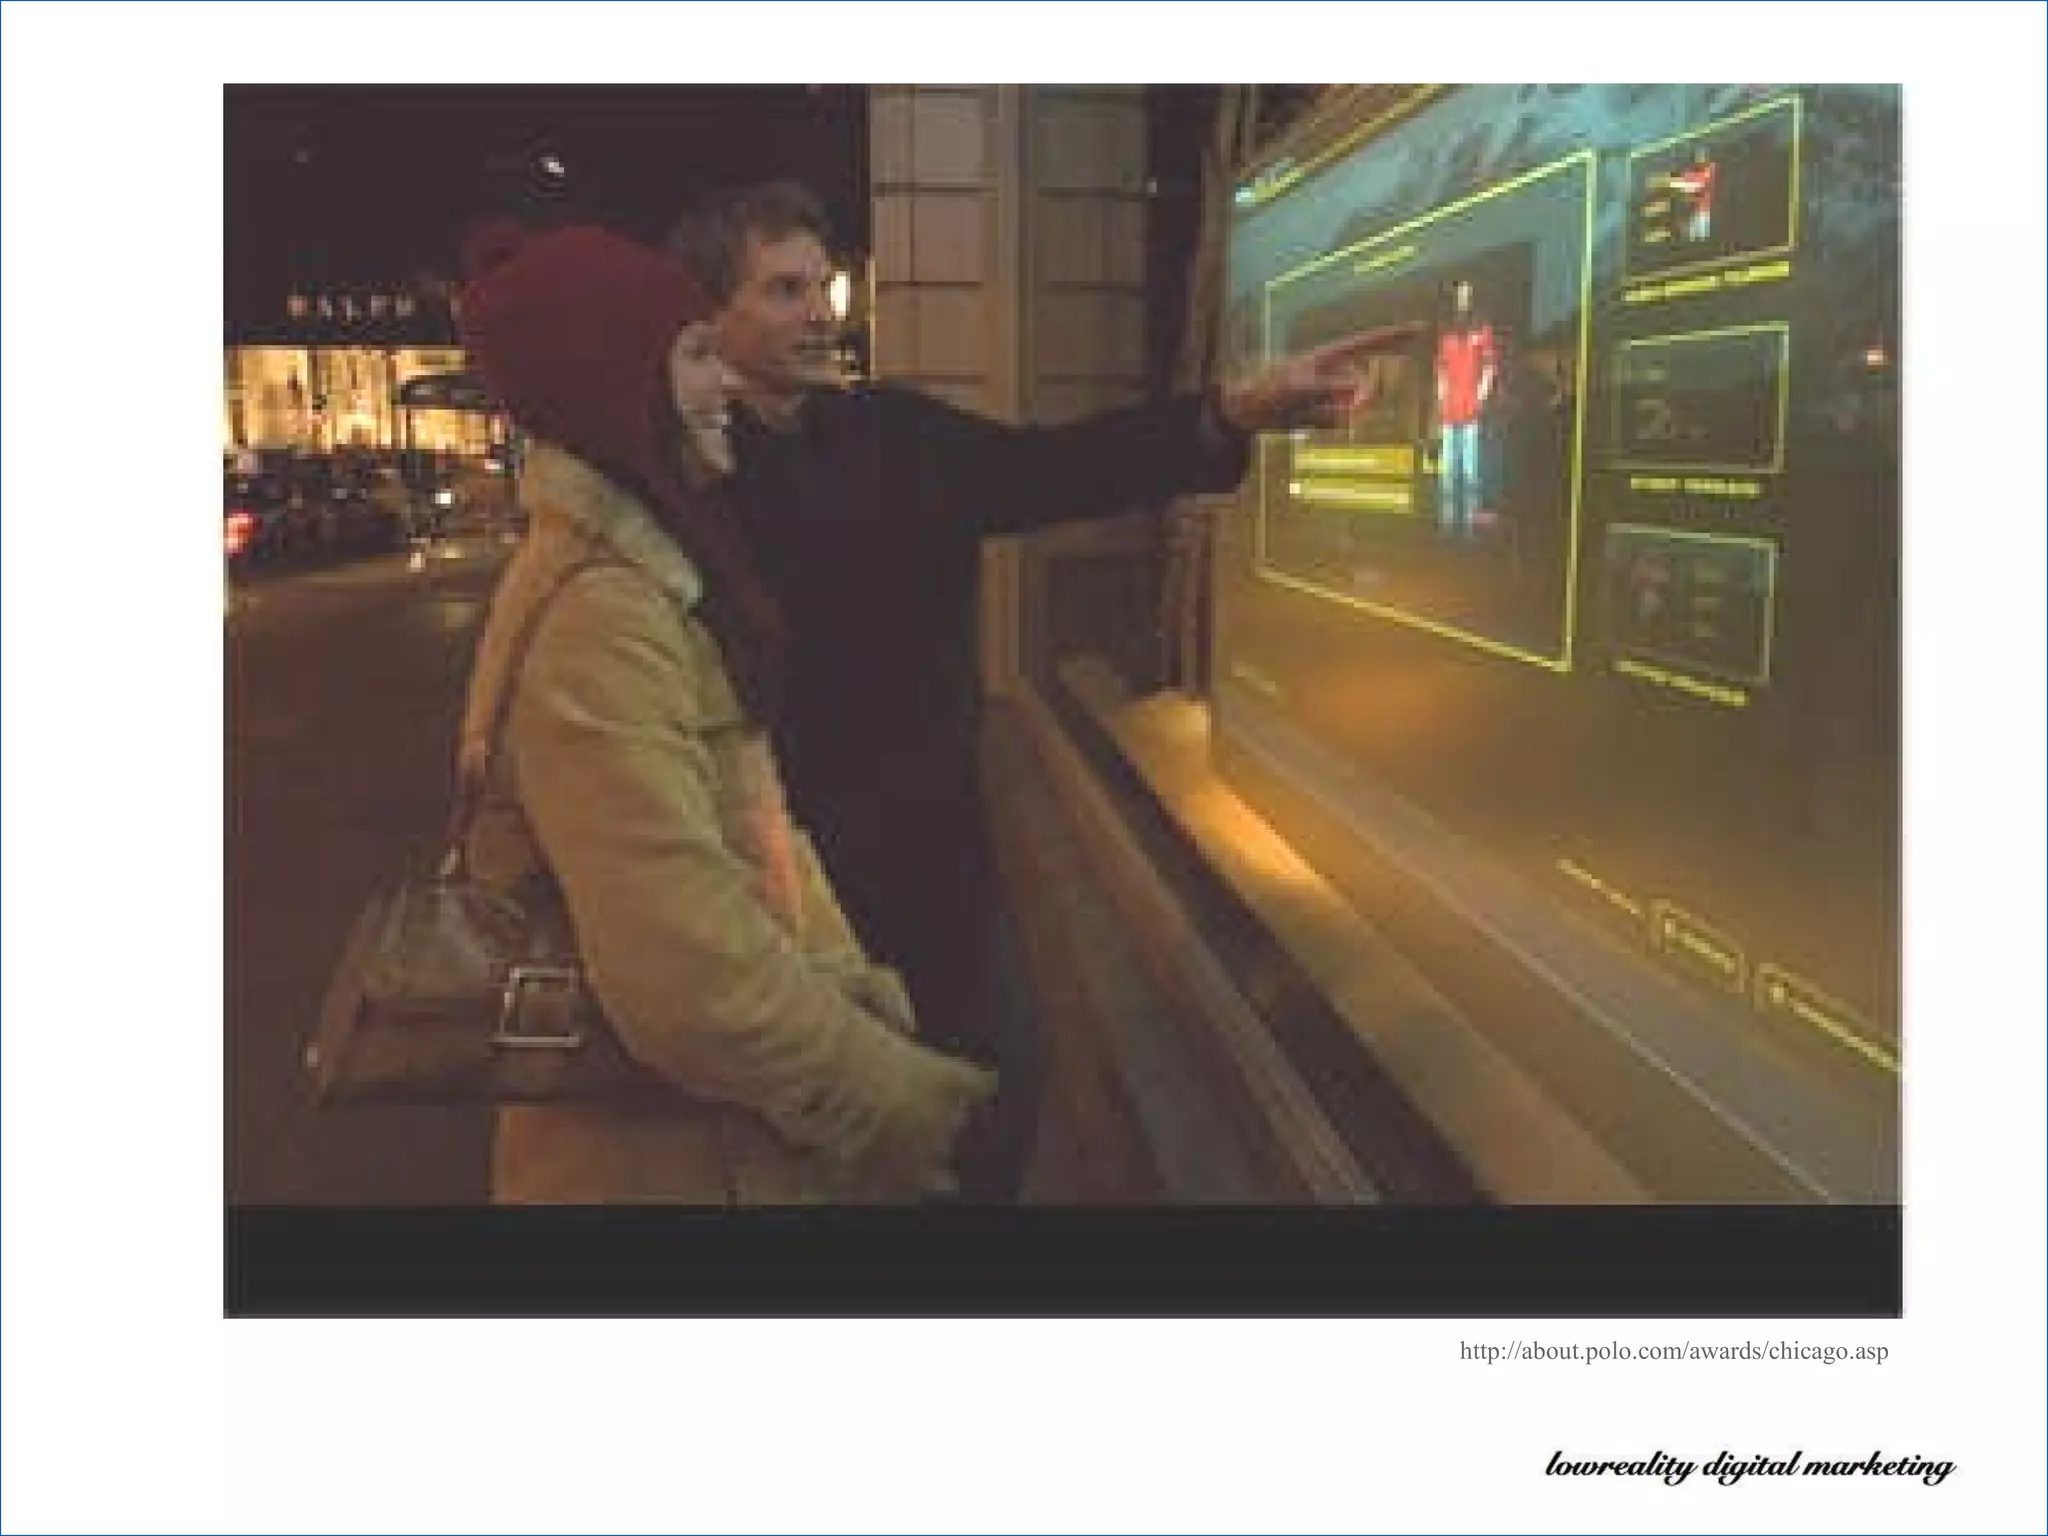
Task: Click the yellow caption under middle product panel
Action: [1693, 487]
